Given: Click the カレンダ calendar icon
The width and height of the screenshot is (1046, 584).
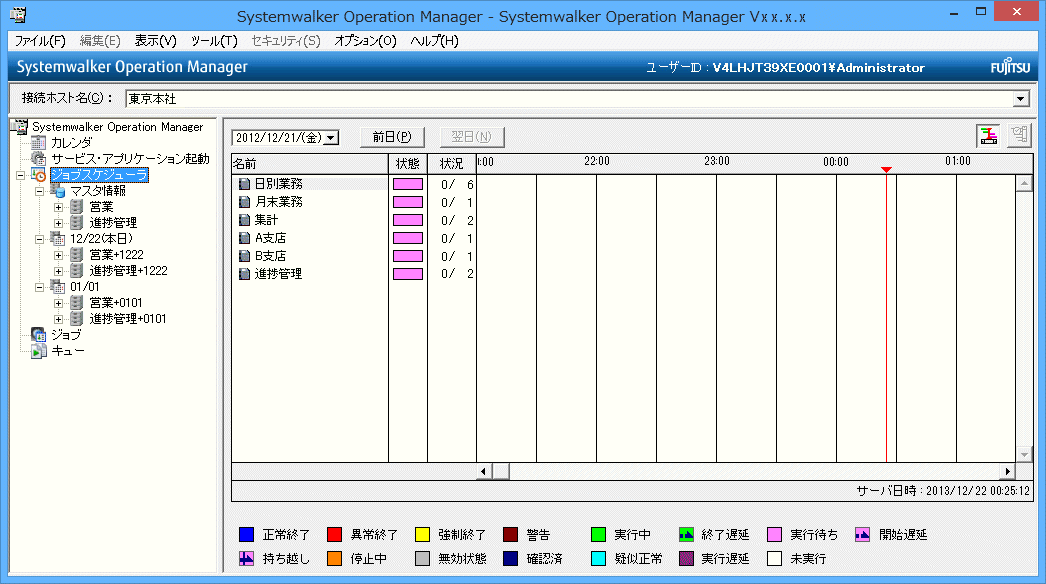Looking at the screenshot, I should click(x=39, y=142).
